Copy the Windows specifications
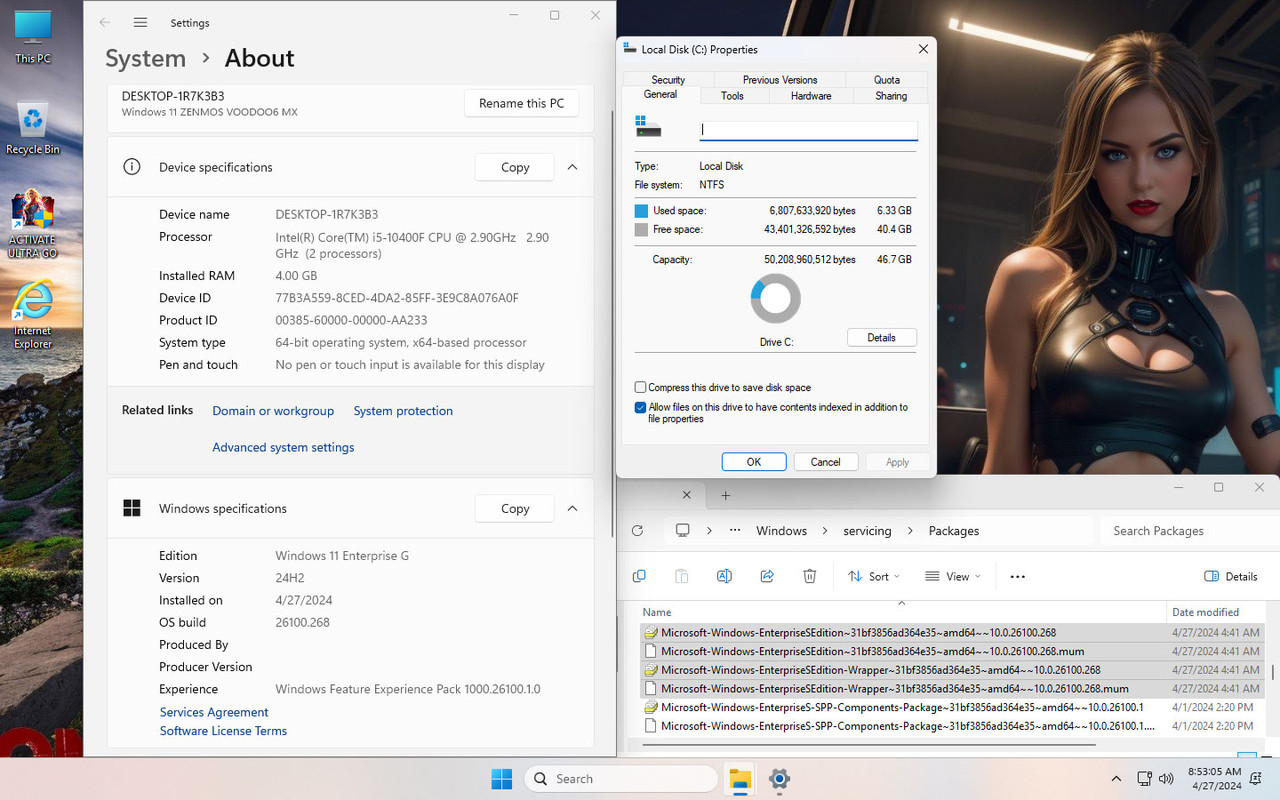Image resolution: width=1280 pixels, height=800 pixels. click(x=515, y=508)
